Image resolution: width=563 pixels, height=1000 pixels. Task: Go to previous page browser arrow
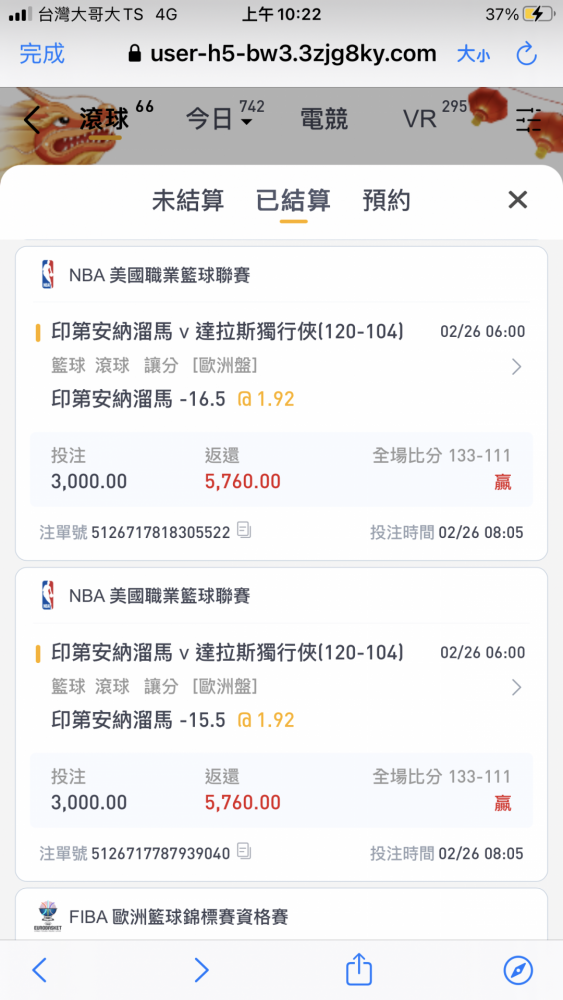(x=40, y=970)
